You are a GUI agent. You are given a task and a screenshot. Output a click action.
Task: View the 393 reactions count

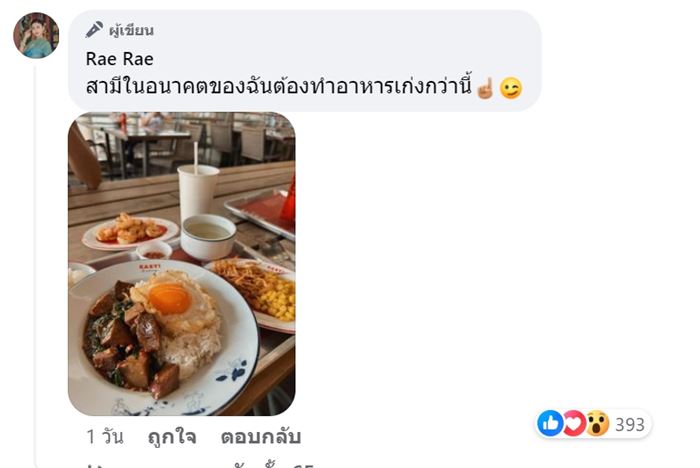point(630,424)
